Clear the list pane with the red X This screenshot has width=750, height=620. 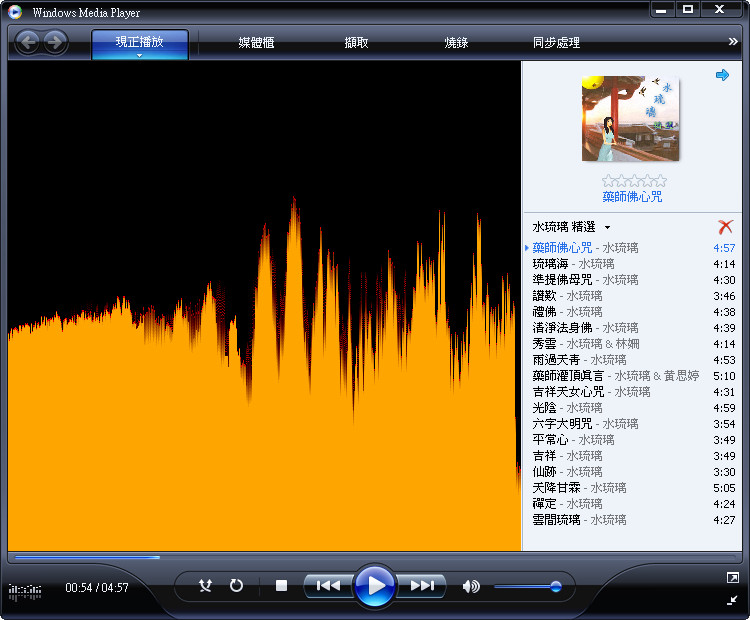click(725, 227)
